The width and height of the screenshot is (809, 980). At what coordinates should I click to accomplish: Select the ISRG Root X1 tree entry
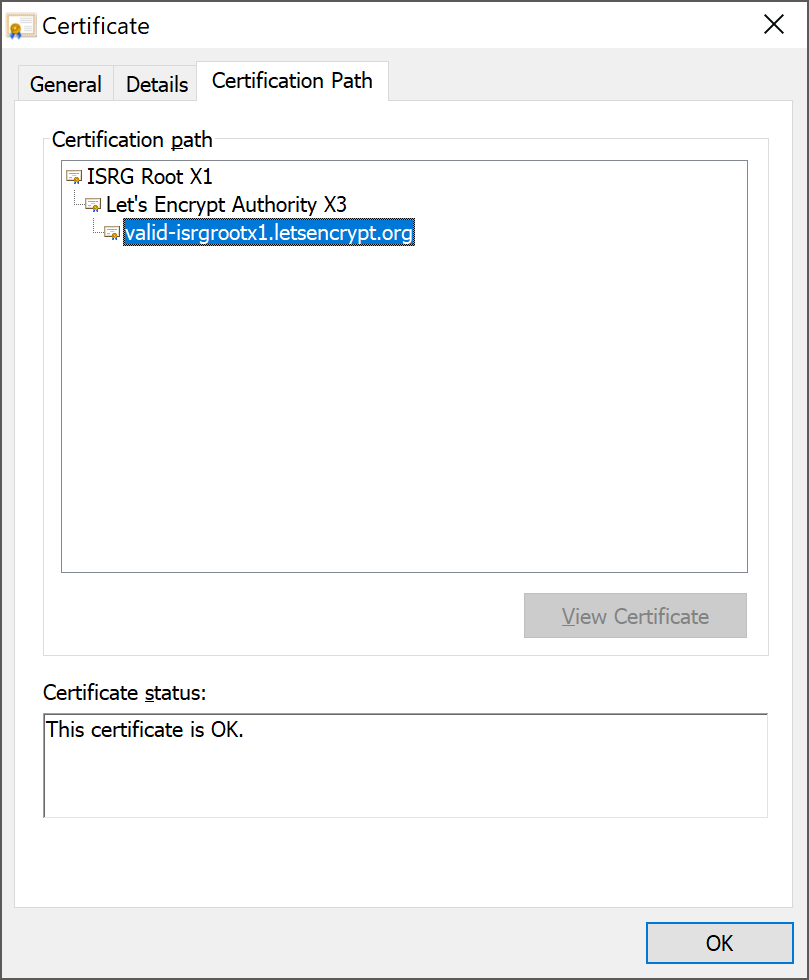click(x=149, y=176)
